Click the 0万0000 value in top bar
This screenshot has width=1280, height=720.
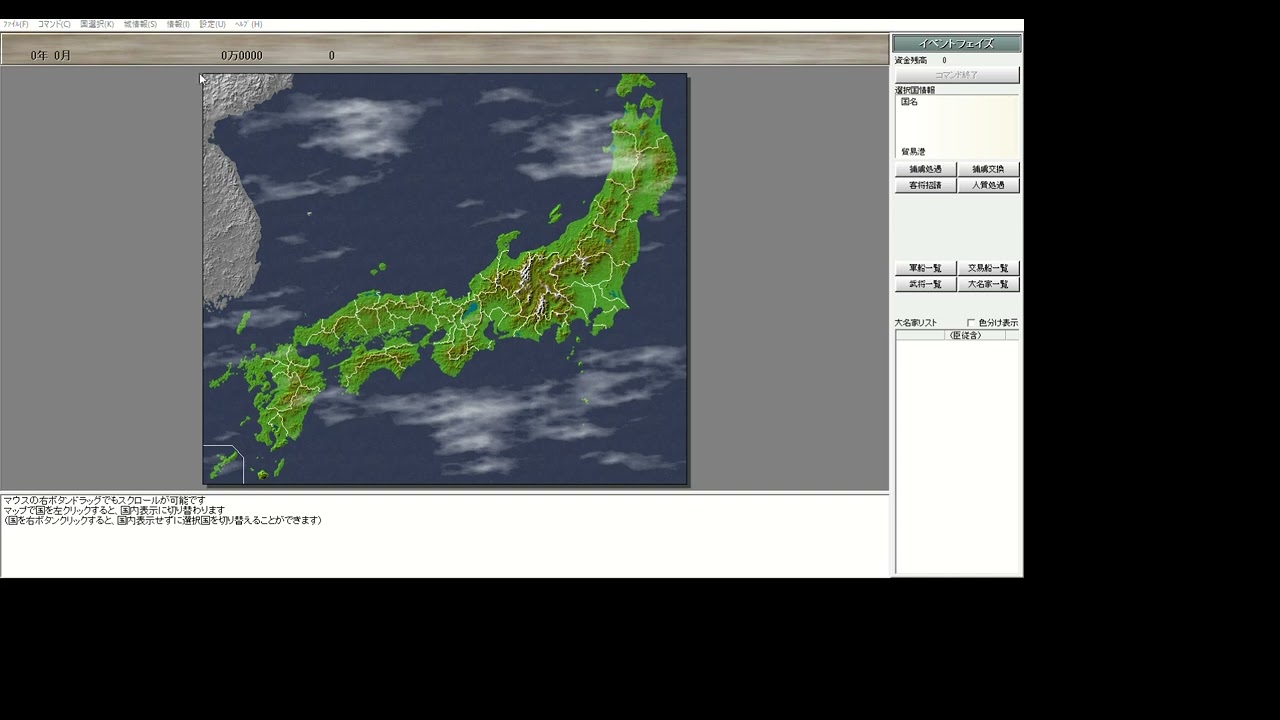(242, 56)
